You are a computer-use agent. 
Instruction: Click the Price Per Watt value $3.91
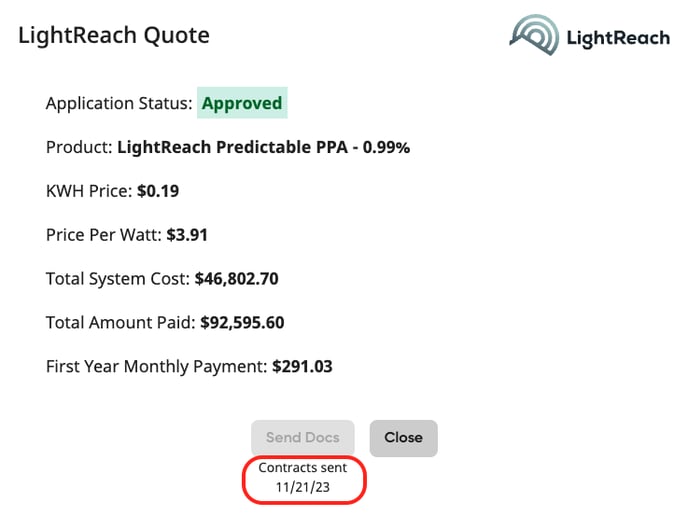(x=187, y=235)
